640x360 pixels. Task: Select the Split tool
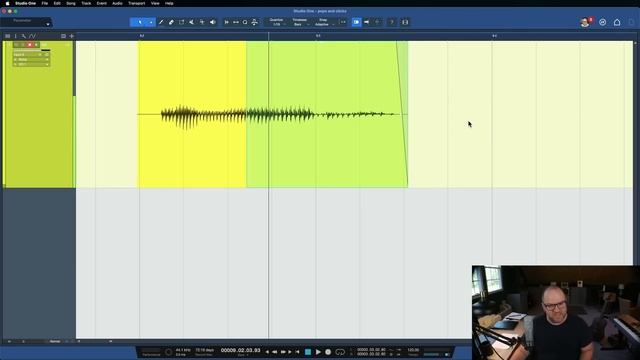point(192,22)
